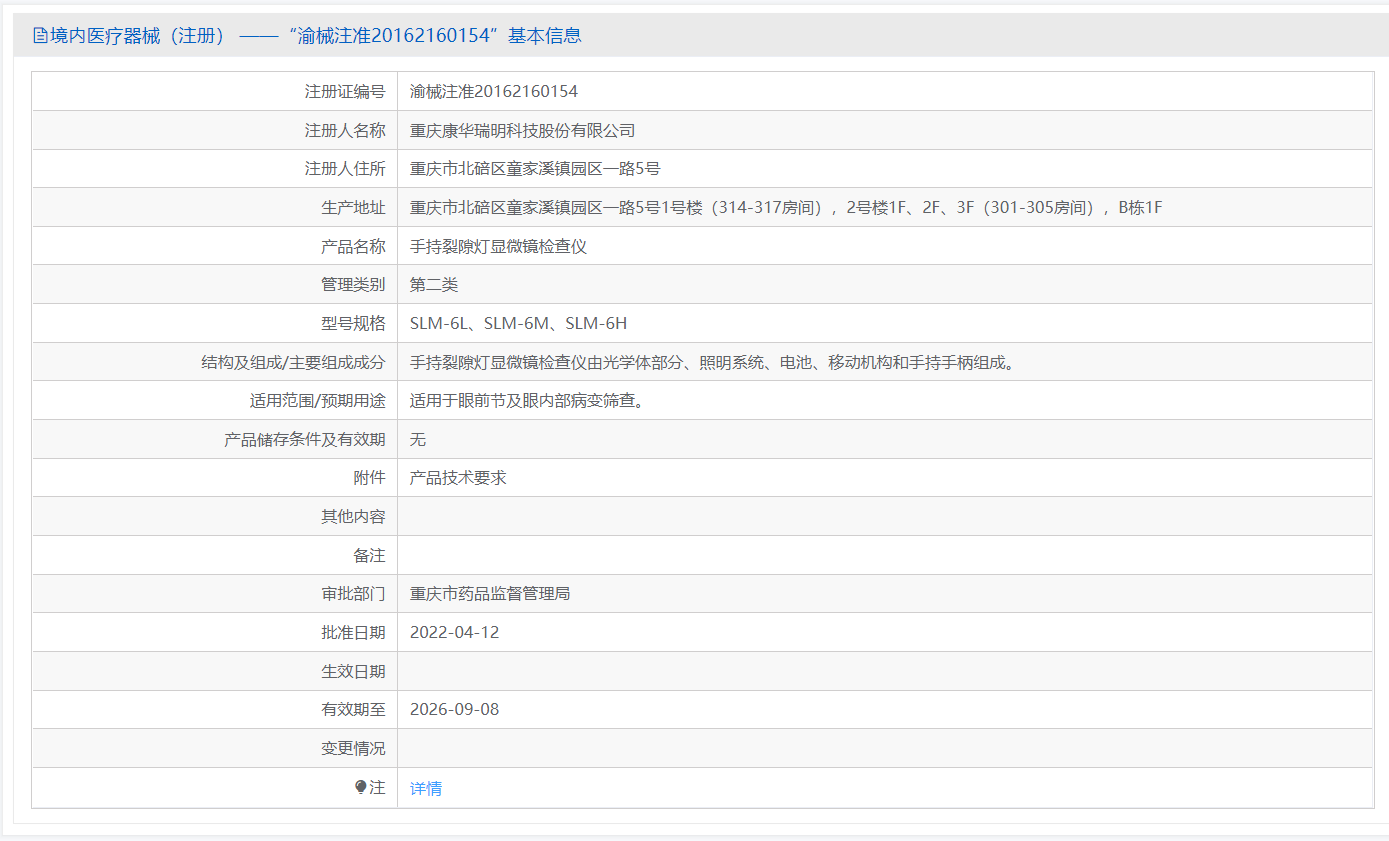Click the 注册人住所 address value
The height and width of the screenshot is (841, 1389).
pyautogui.click(x=535, y=169)
